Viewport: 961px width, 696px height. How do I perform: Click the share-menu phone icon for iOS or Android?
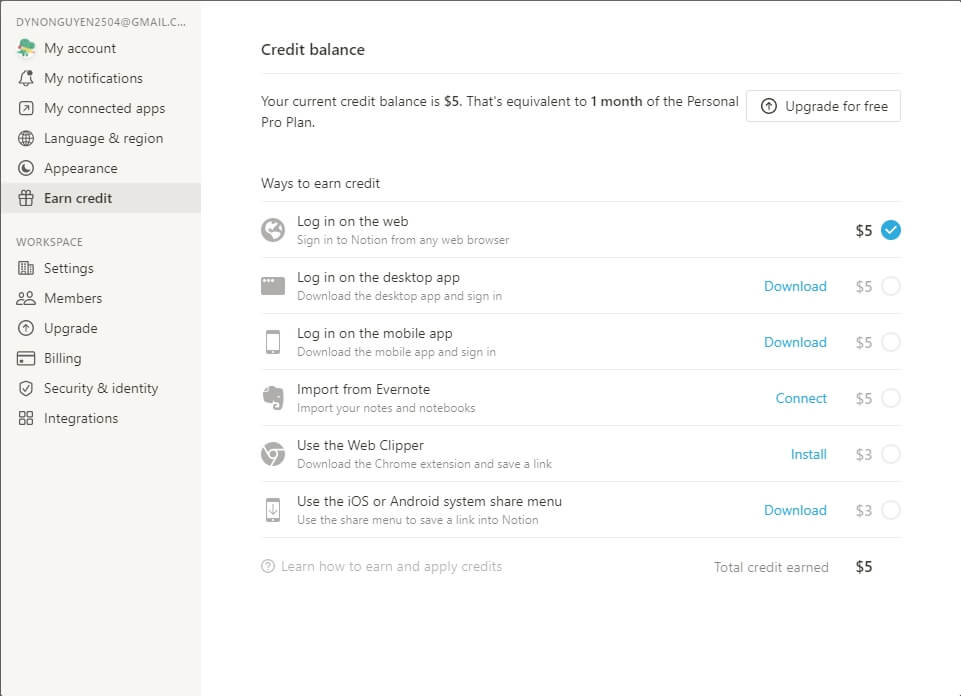pyautogui.click(x=273, y=510)
